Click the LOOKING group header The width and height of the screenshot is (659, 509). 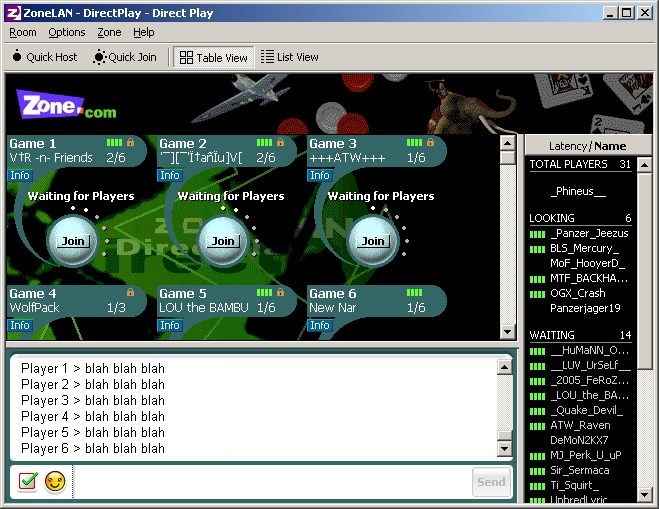[580, 218]
